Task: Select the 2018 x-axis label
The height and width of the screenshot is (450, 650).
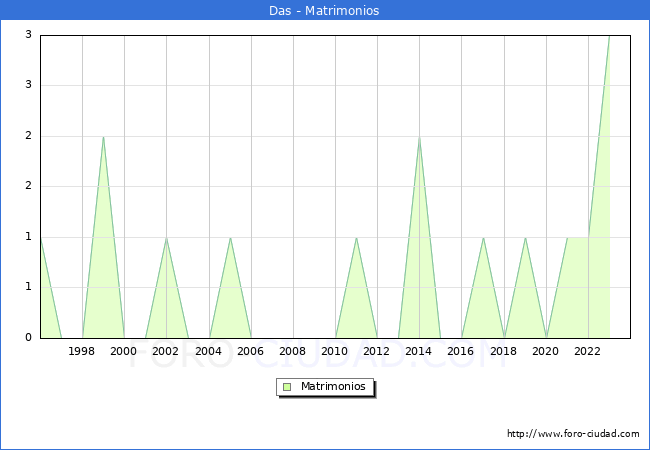Action: click(x=504, y=351)
